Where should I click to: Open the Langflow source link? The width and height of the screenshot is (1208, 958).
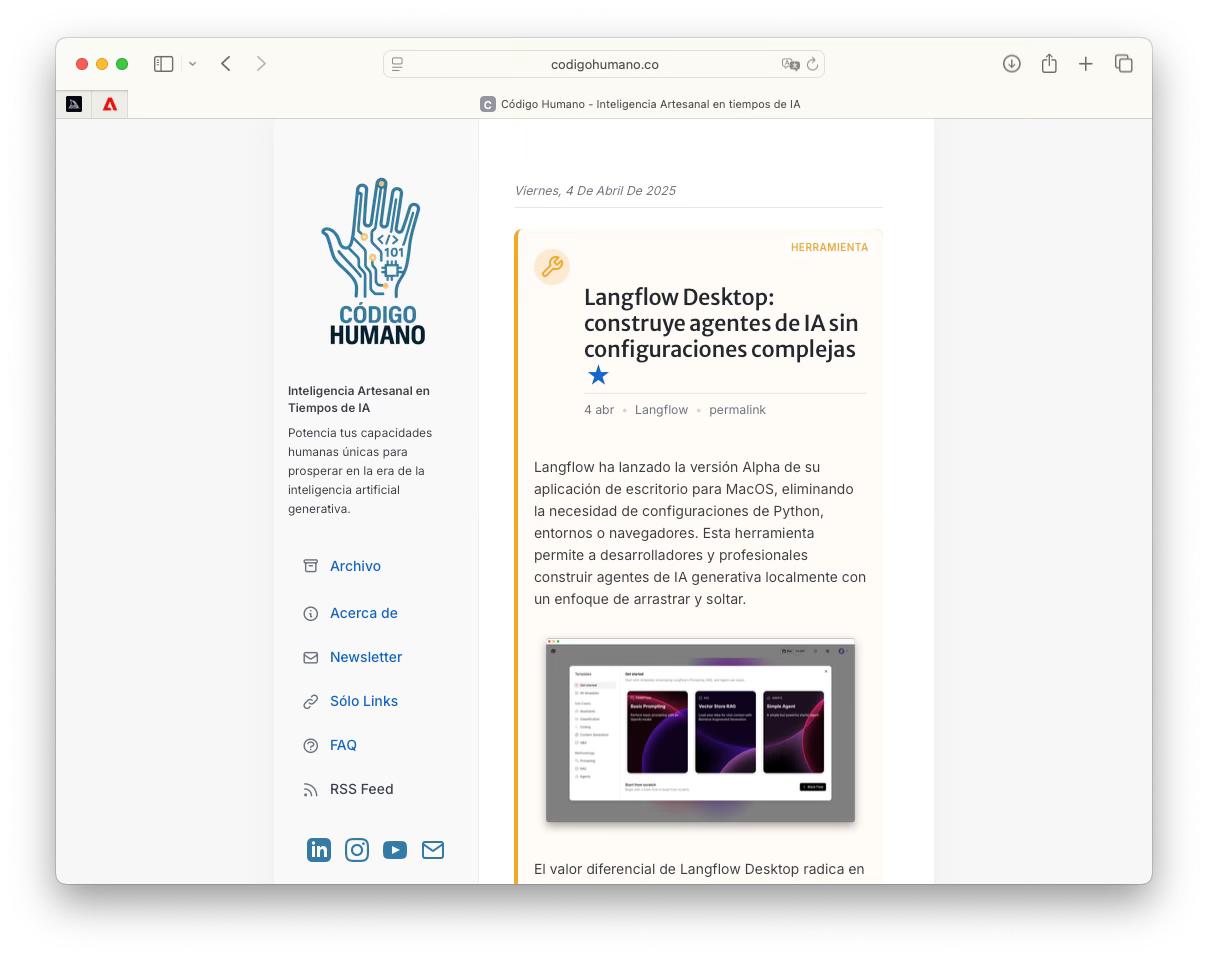coord(661,410)
